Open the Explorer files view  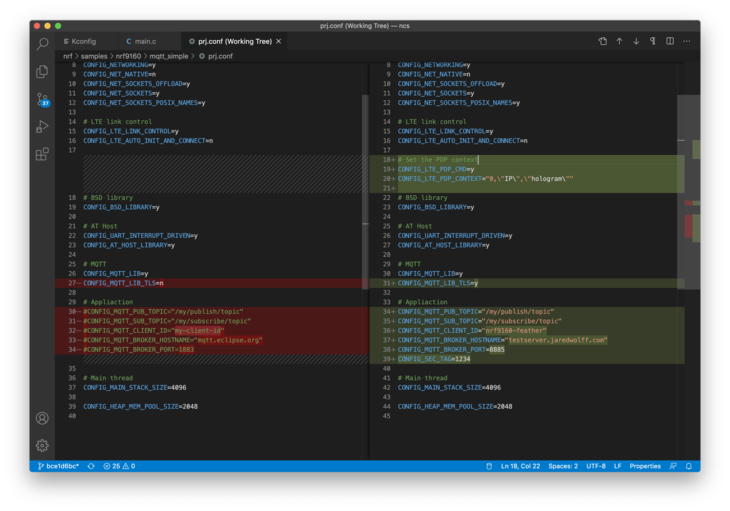pyautogui.click(x=42, y=72)
